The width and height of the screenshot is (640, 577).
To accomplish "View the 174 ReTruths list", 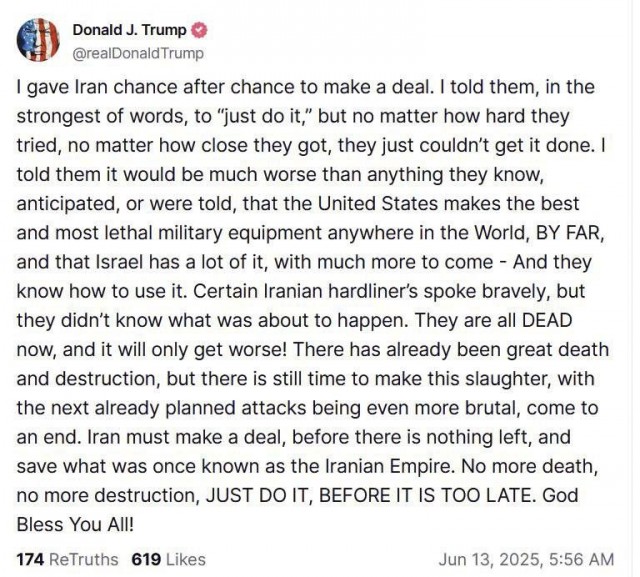I will [x=67, y=559].
